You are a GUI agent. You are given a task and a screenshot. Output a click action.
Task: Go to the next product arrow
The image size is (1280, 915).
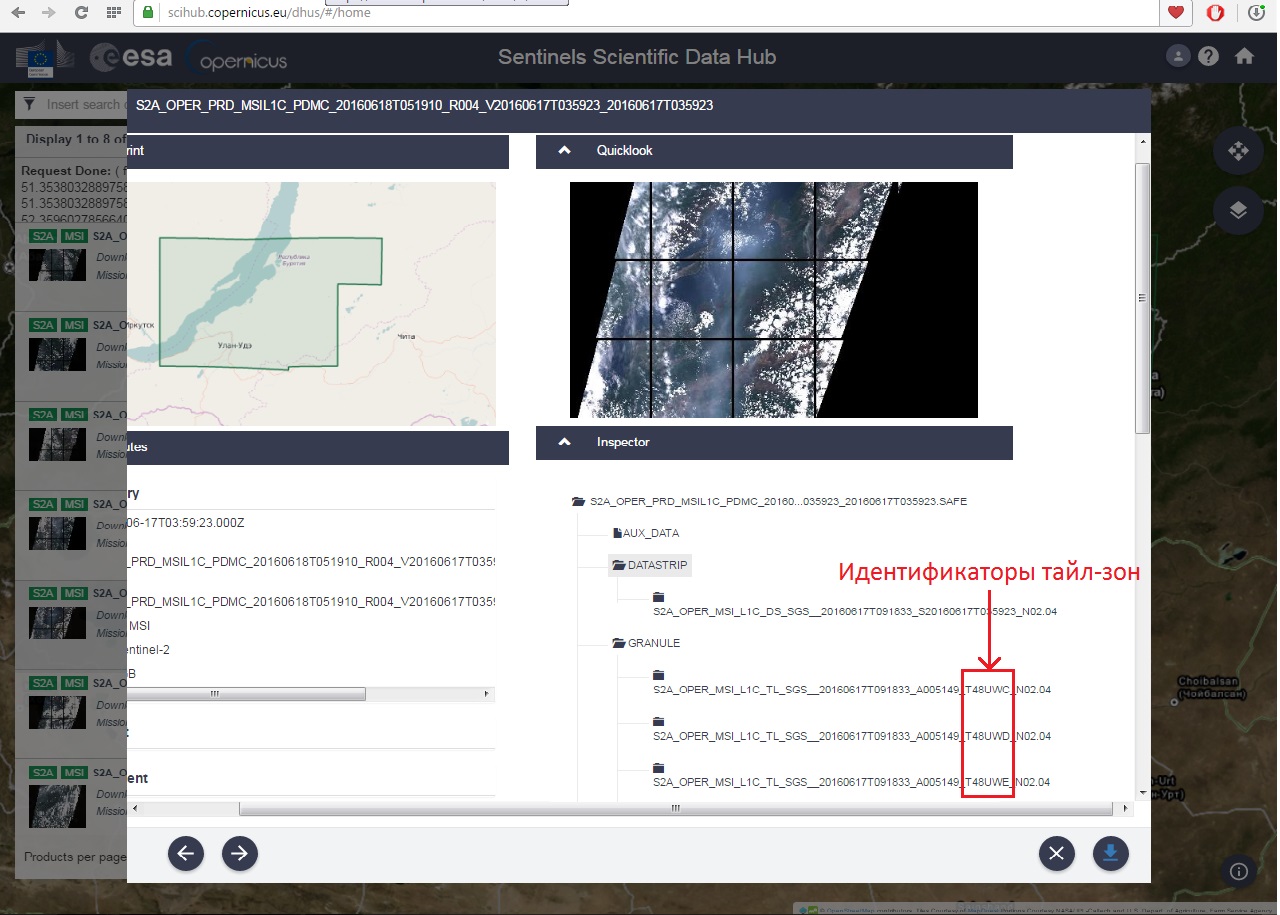[240, 853]
